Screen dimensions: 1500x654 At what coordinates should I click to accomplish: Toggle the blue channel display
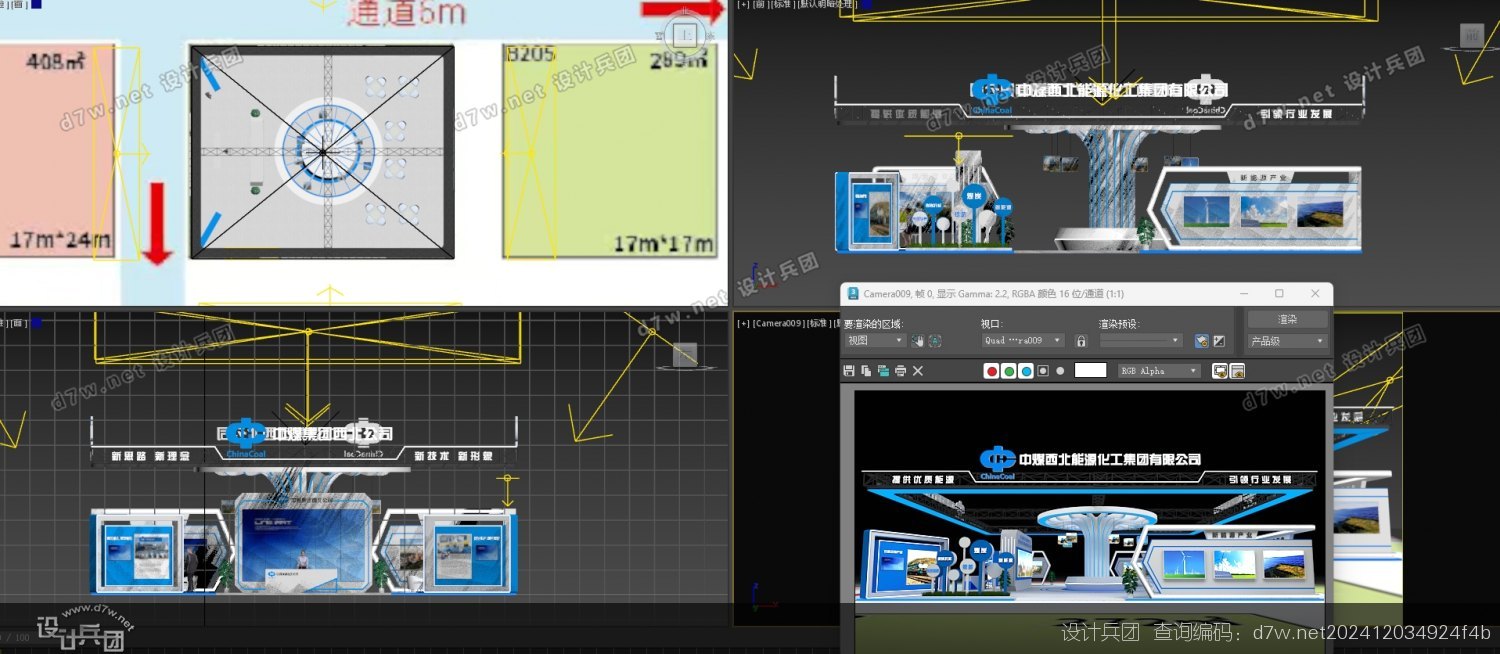(x=1026, y=371)
